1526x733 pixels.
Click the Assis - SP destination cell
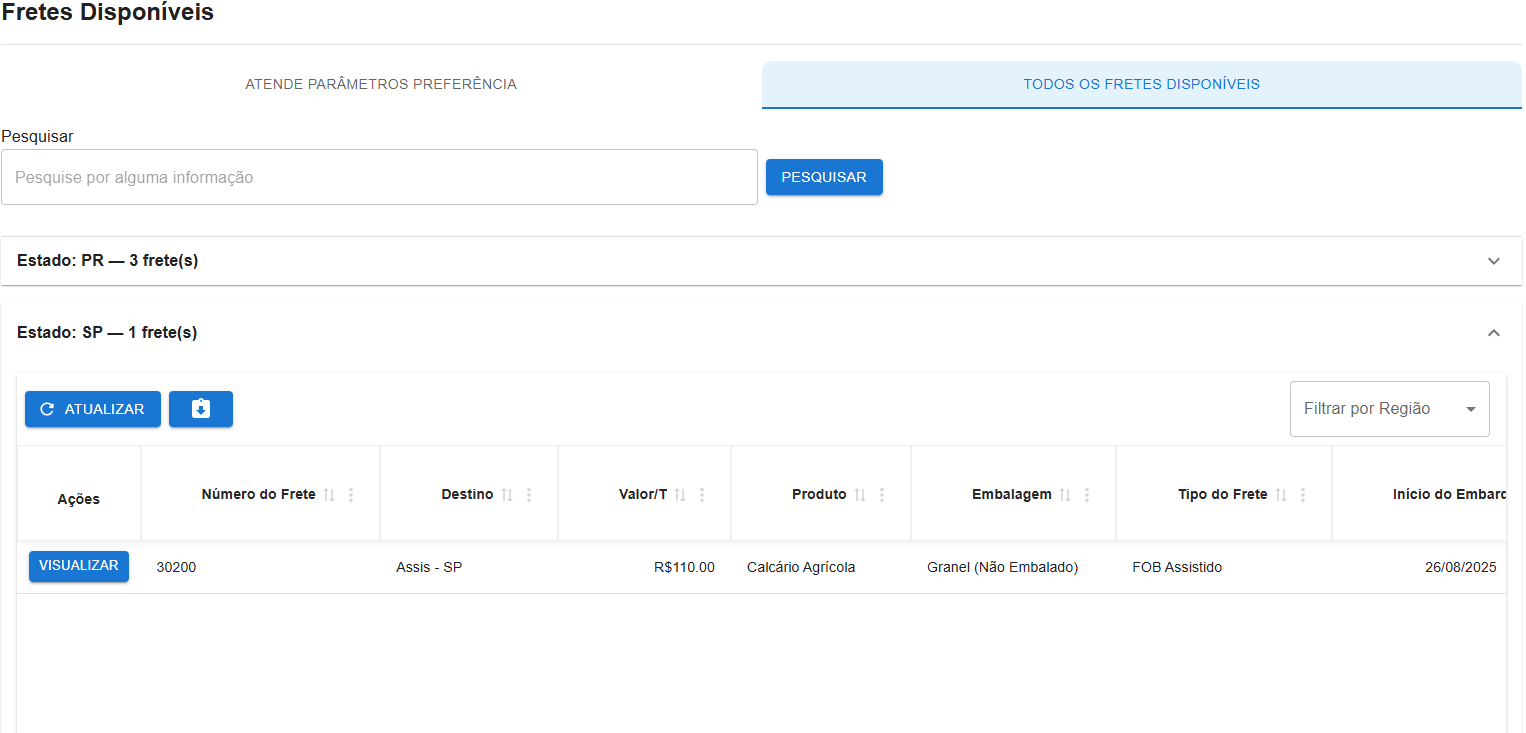[x=429, y=568]
